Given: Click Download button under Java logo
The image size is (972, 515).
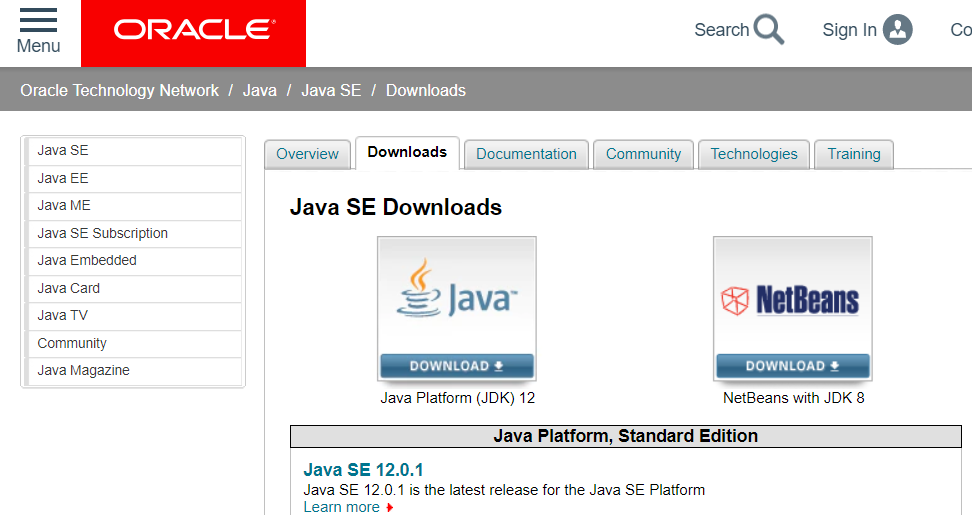Looking at the screenshot, I should pyautogui.click(x=457, y=366).
